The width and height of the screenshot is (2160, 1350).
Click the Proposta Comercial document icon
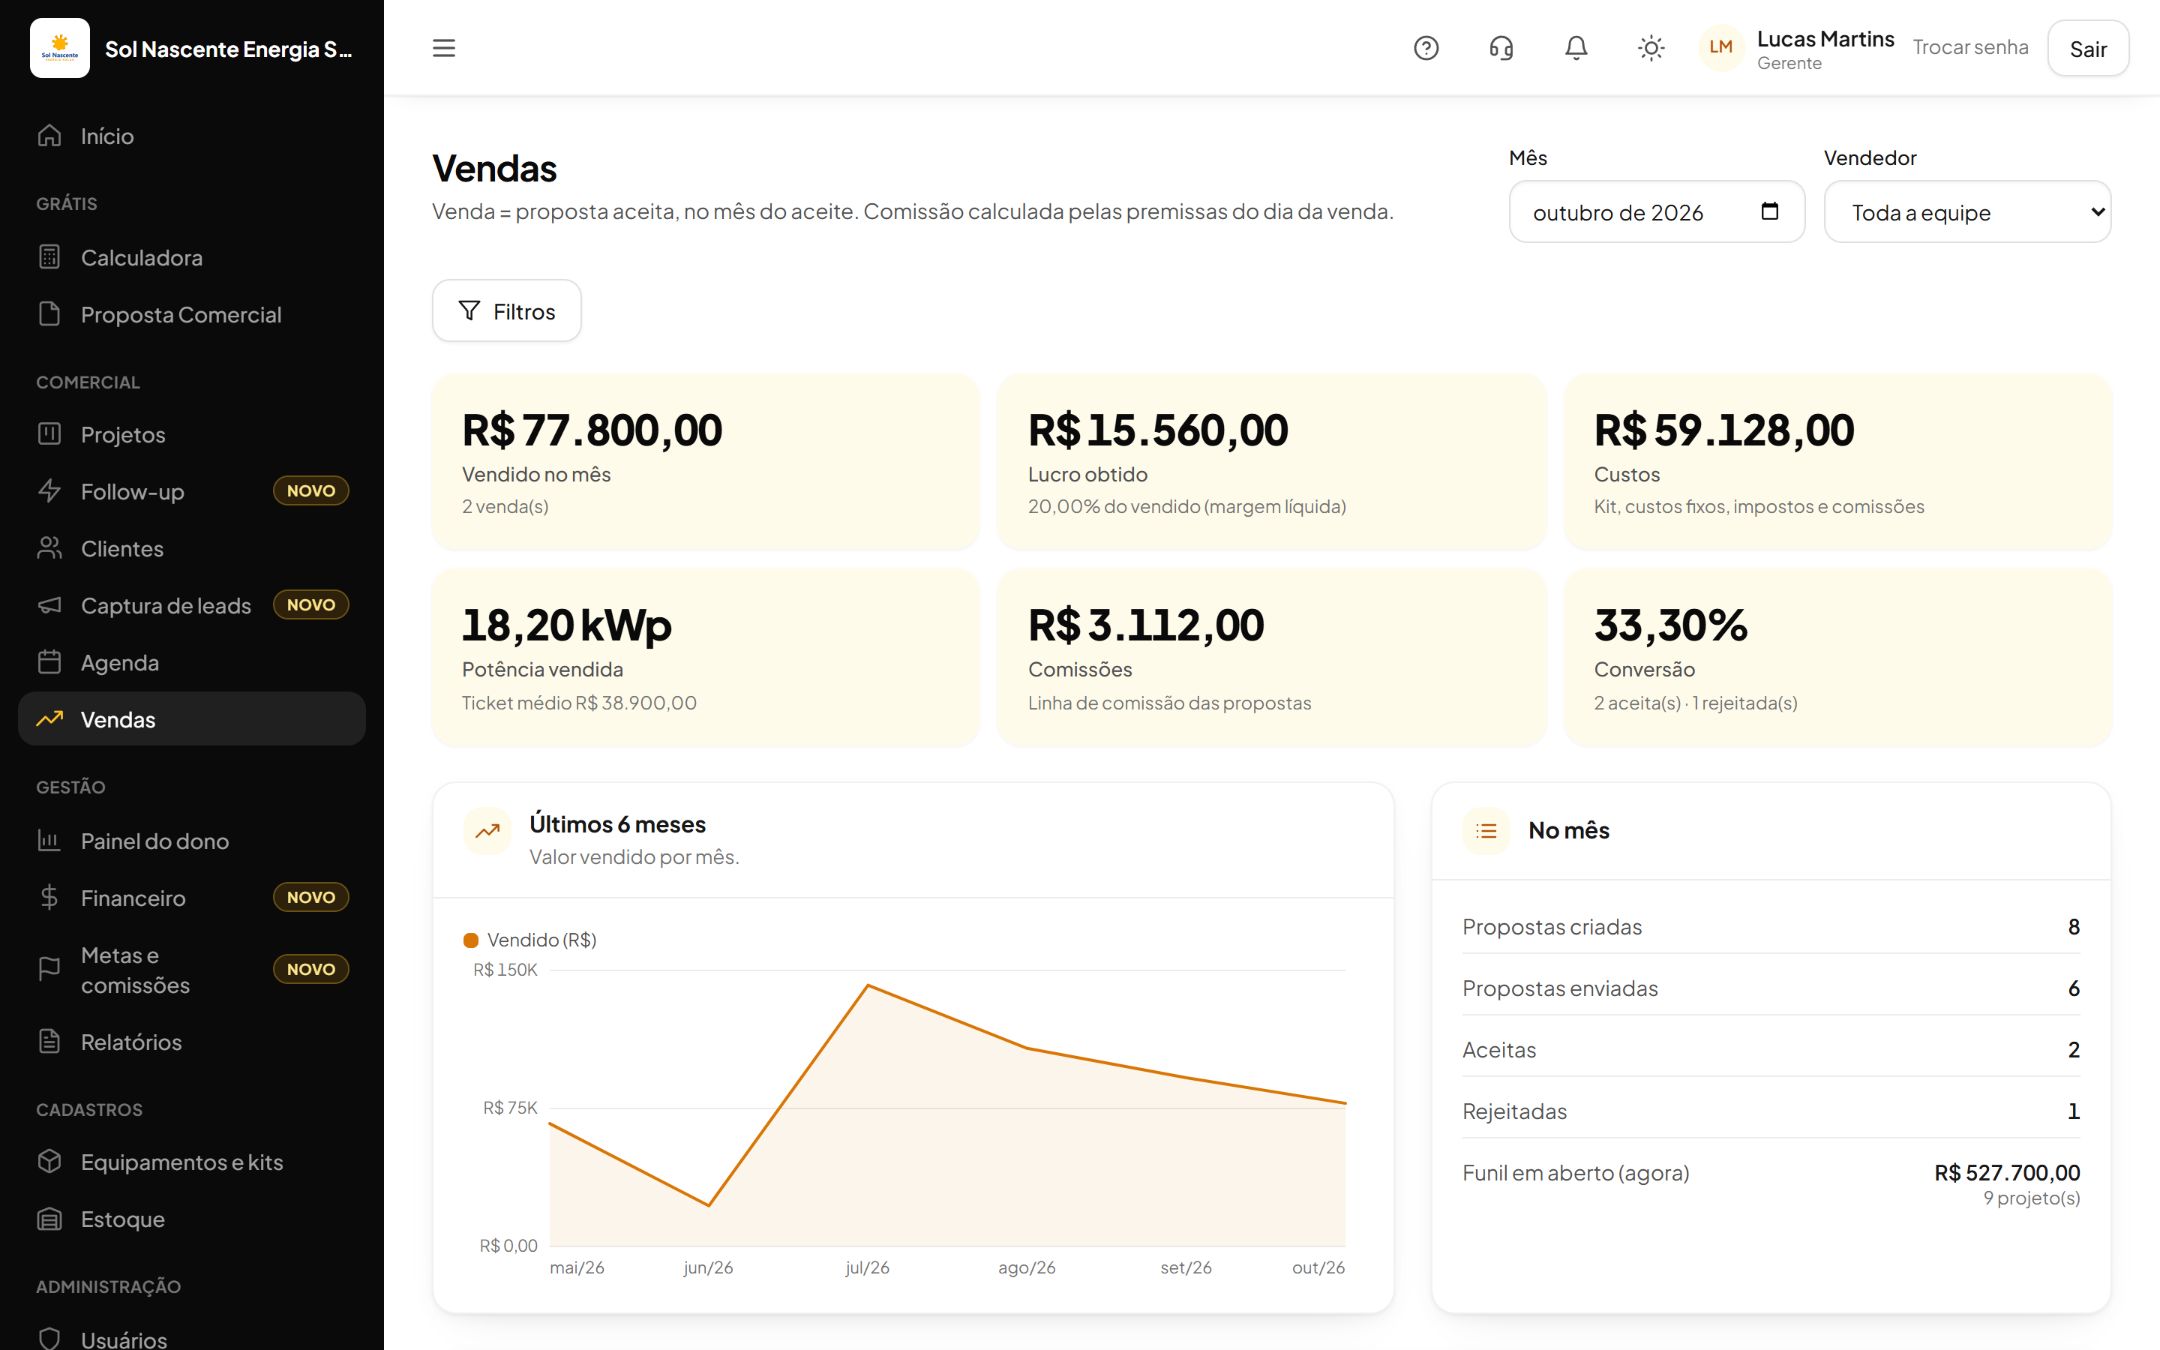(49, 314)
